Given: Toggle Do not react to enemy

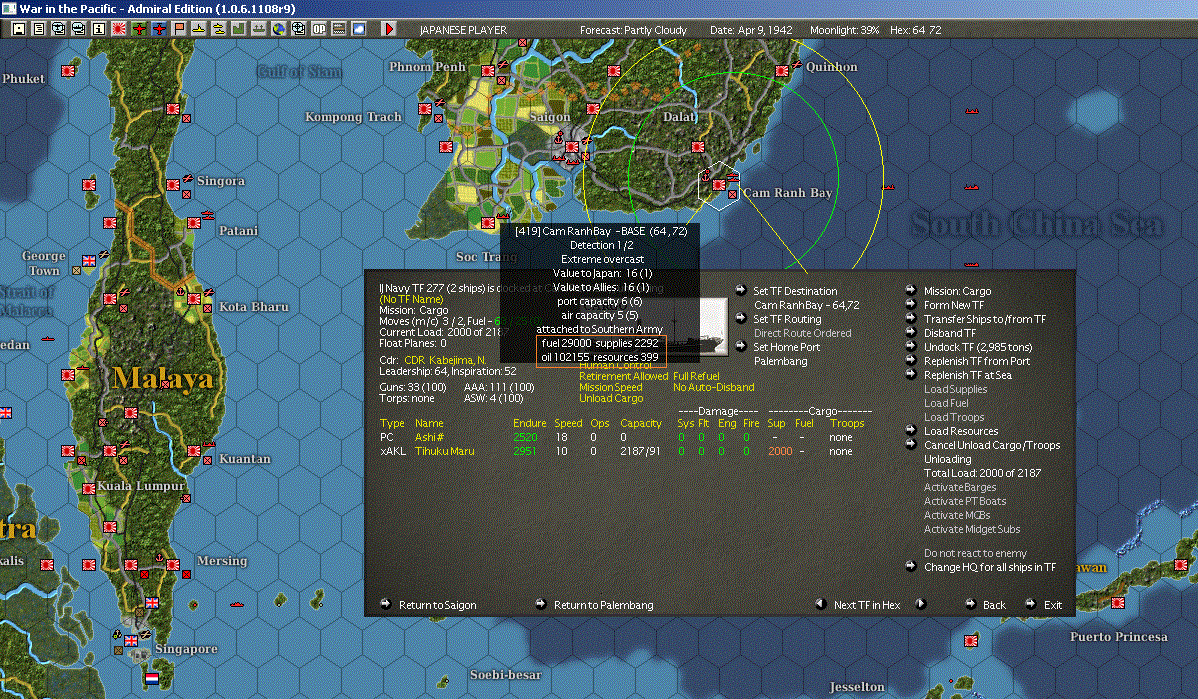Looking at the screenshot, I should tap(975, 553).
